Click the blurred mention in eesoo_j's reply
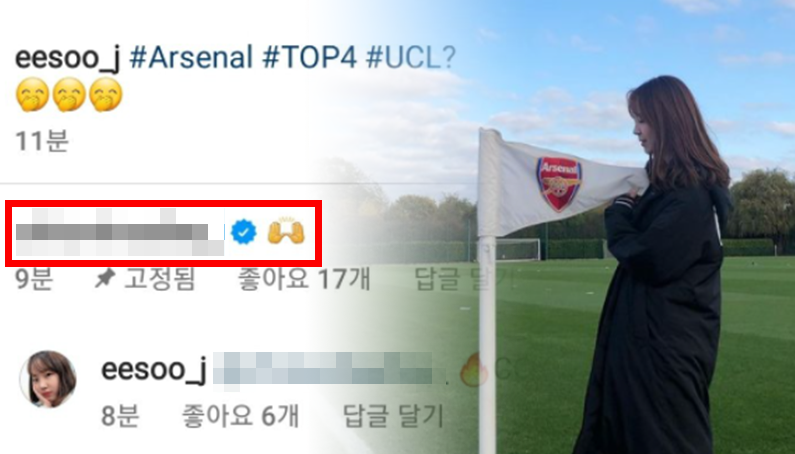Viewport: 795px width, 454px height. [x=321, y=370]
